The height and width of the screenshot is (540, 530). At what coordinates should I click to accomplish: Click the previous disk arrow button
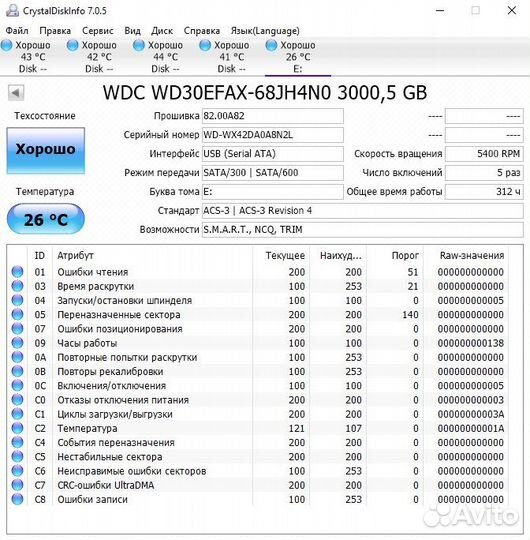click(x=16, y=93)
